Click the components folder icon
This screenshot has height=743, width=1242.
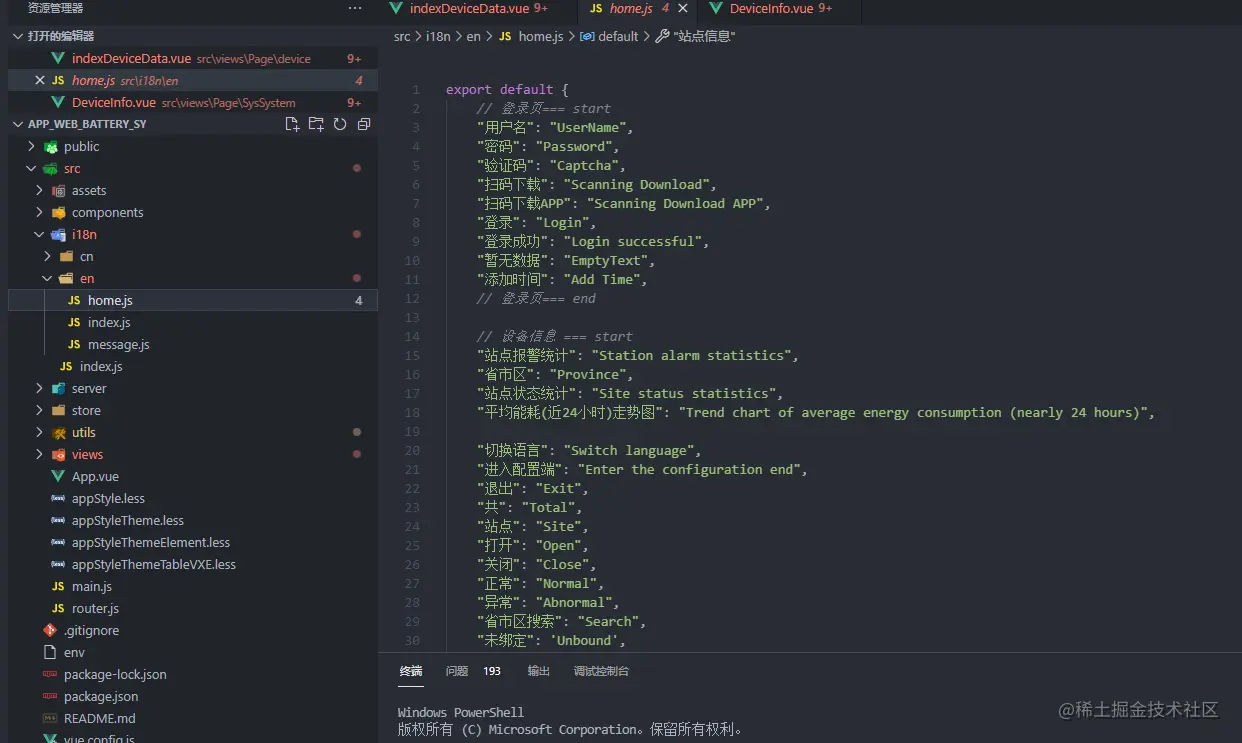pyautogui.click(x=59, y=212)
